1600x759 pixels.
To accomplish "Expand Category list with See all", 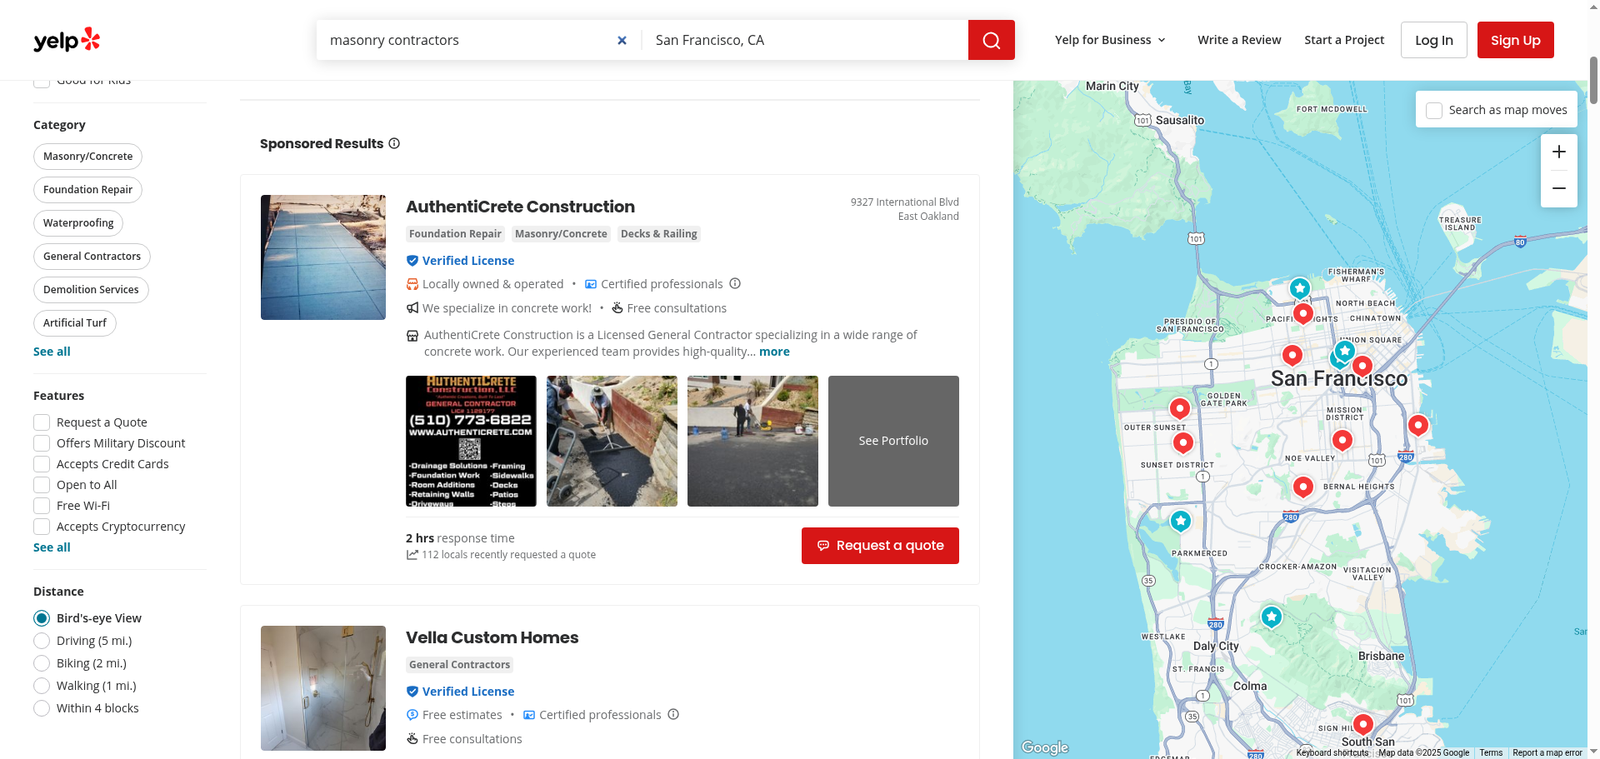I will click(52, 351).
